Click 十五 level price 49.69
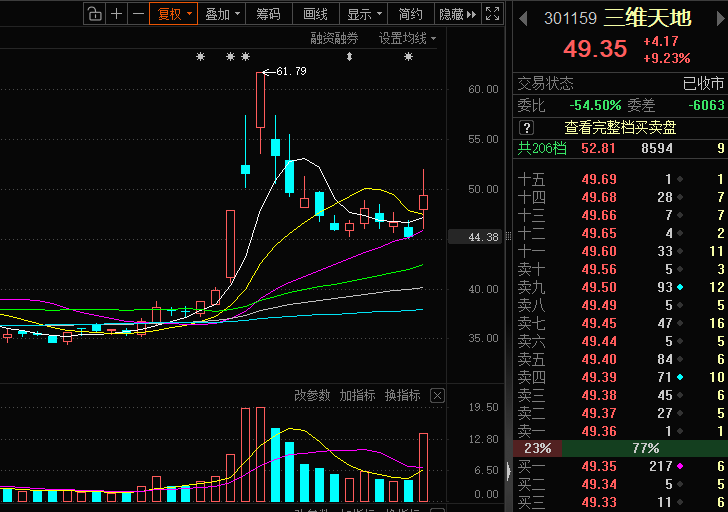 599,179
